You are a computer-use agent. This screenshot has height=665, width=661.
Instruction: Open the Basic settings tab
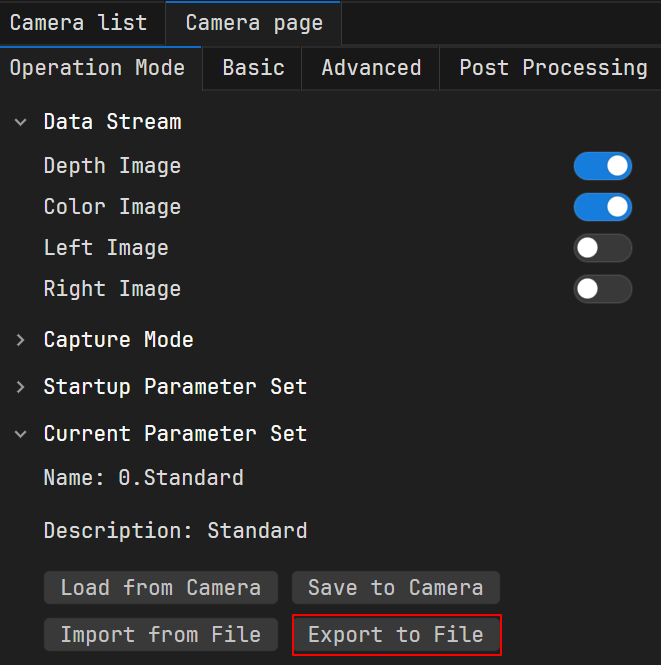[x=253, y=68]
